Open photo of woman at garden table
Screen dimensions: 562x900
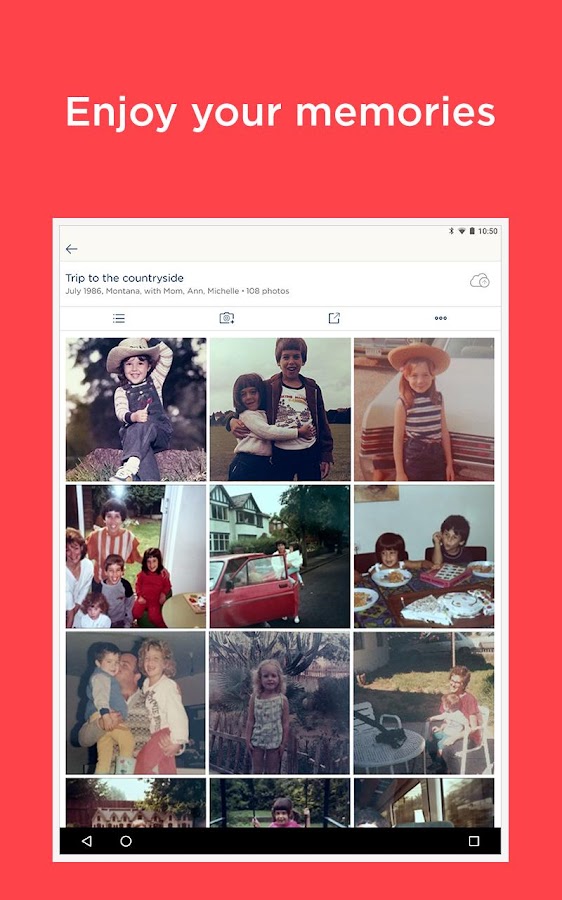tap(424, 703)
